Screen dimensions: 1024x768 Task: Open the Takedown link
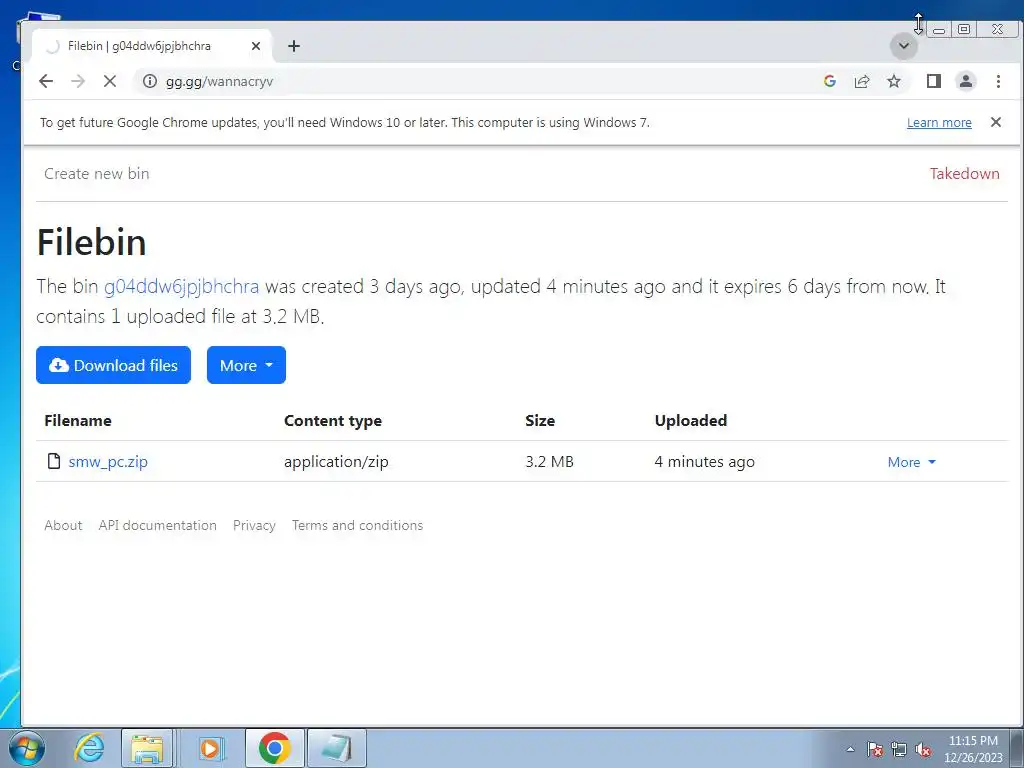(x=965, y=174)
